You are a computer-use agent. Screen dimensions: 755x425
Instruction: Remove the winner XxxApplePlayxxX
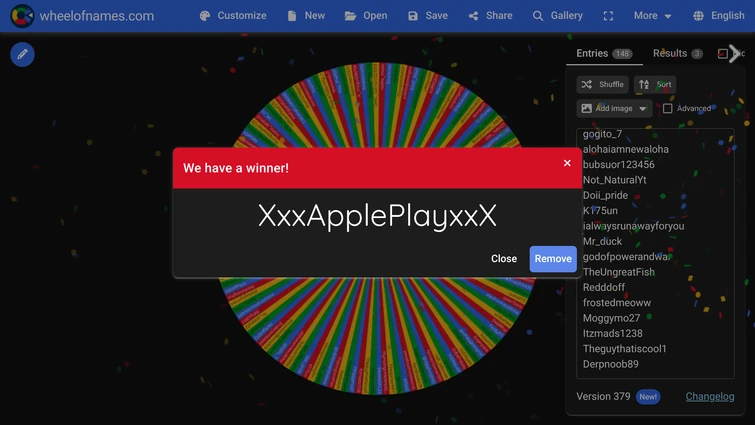(x=553, y=258)
